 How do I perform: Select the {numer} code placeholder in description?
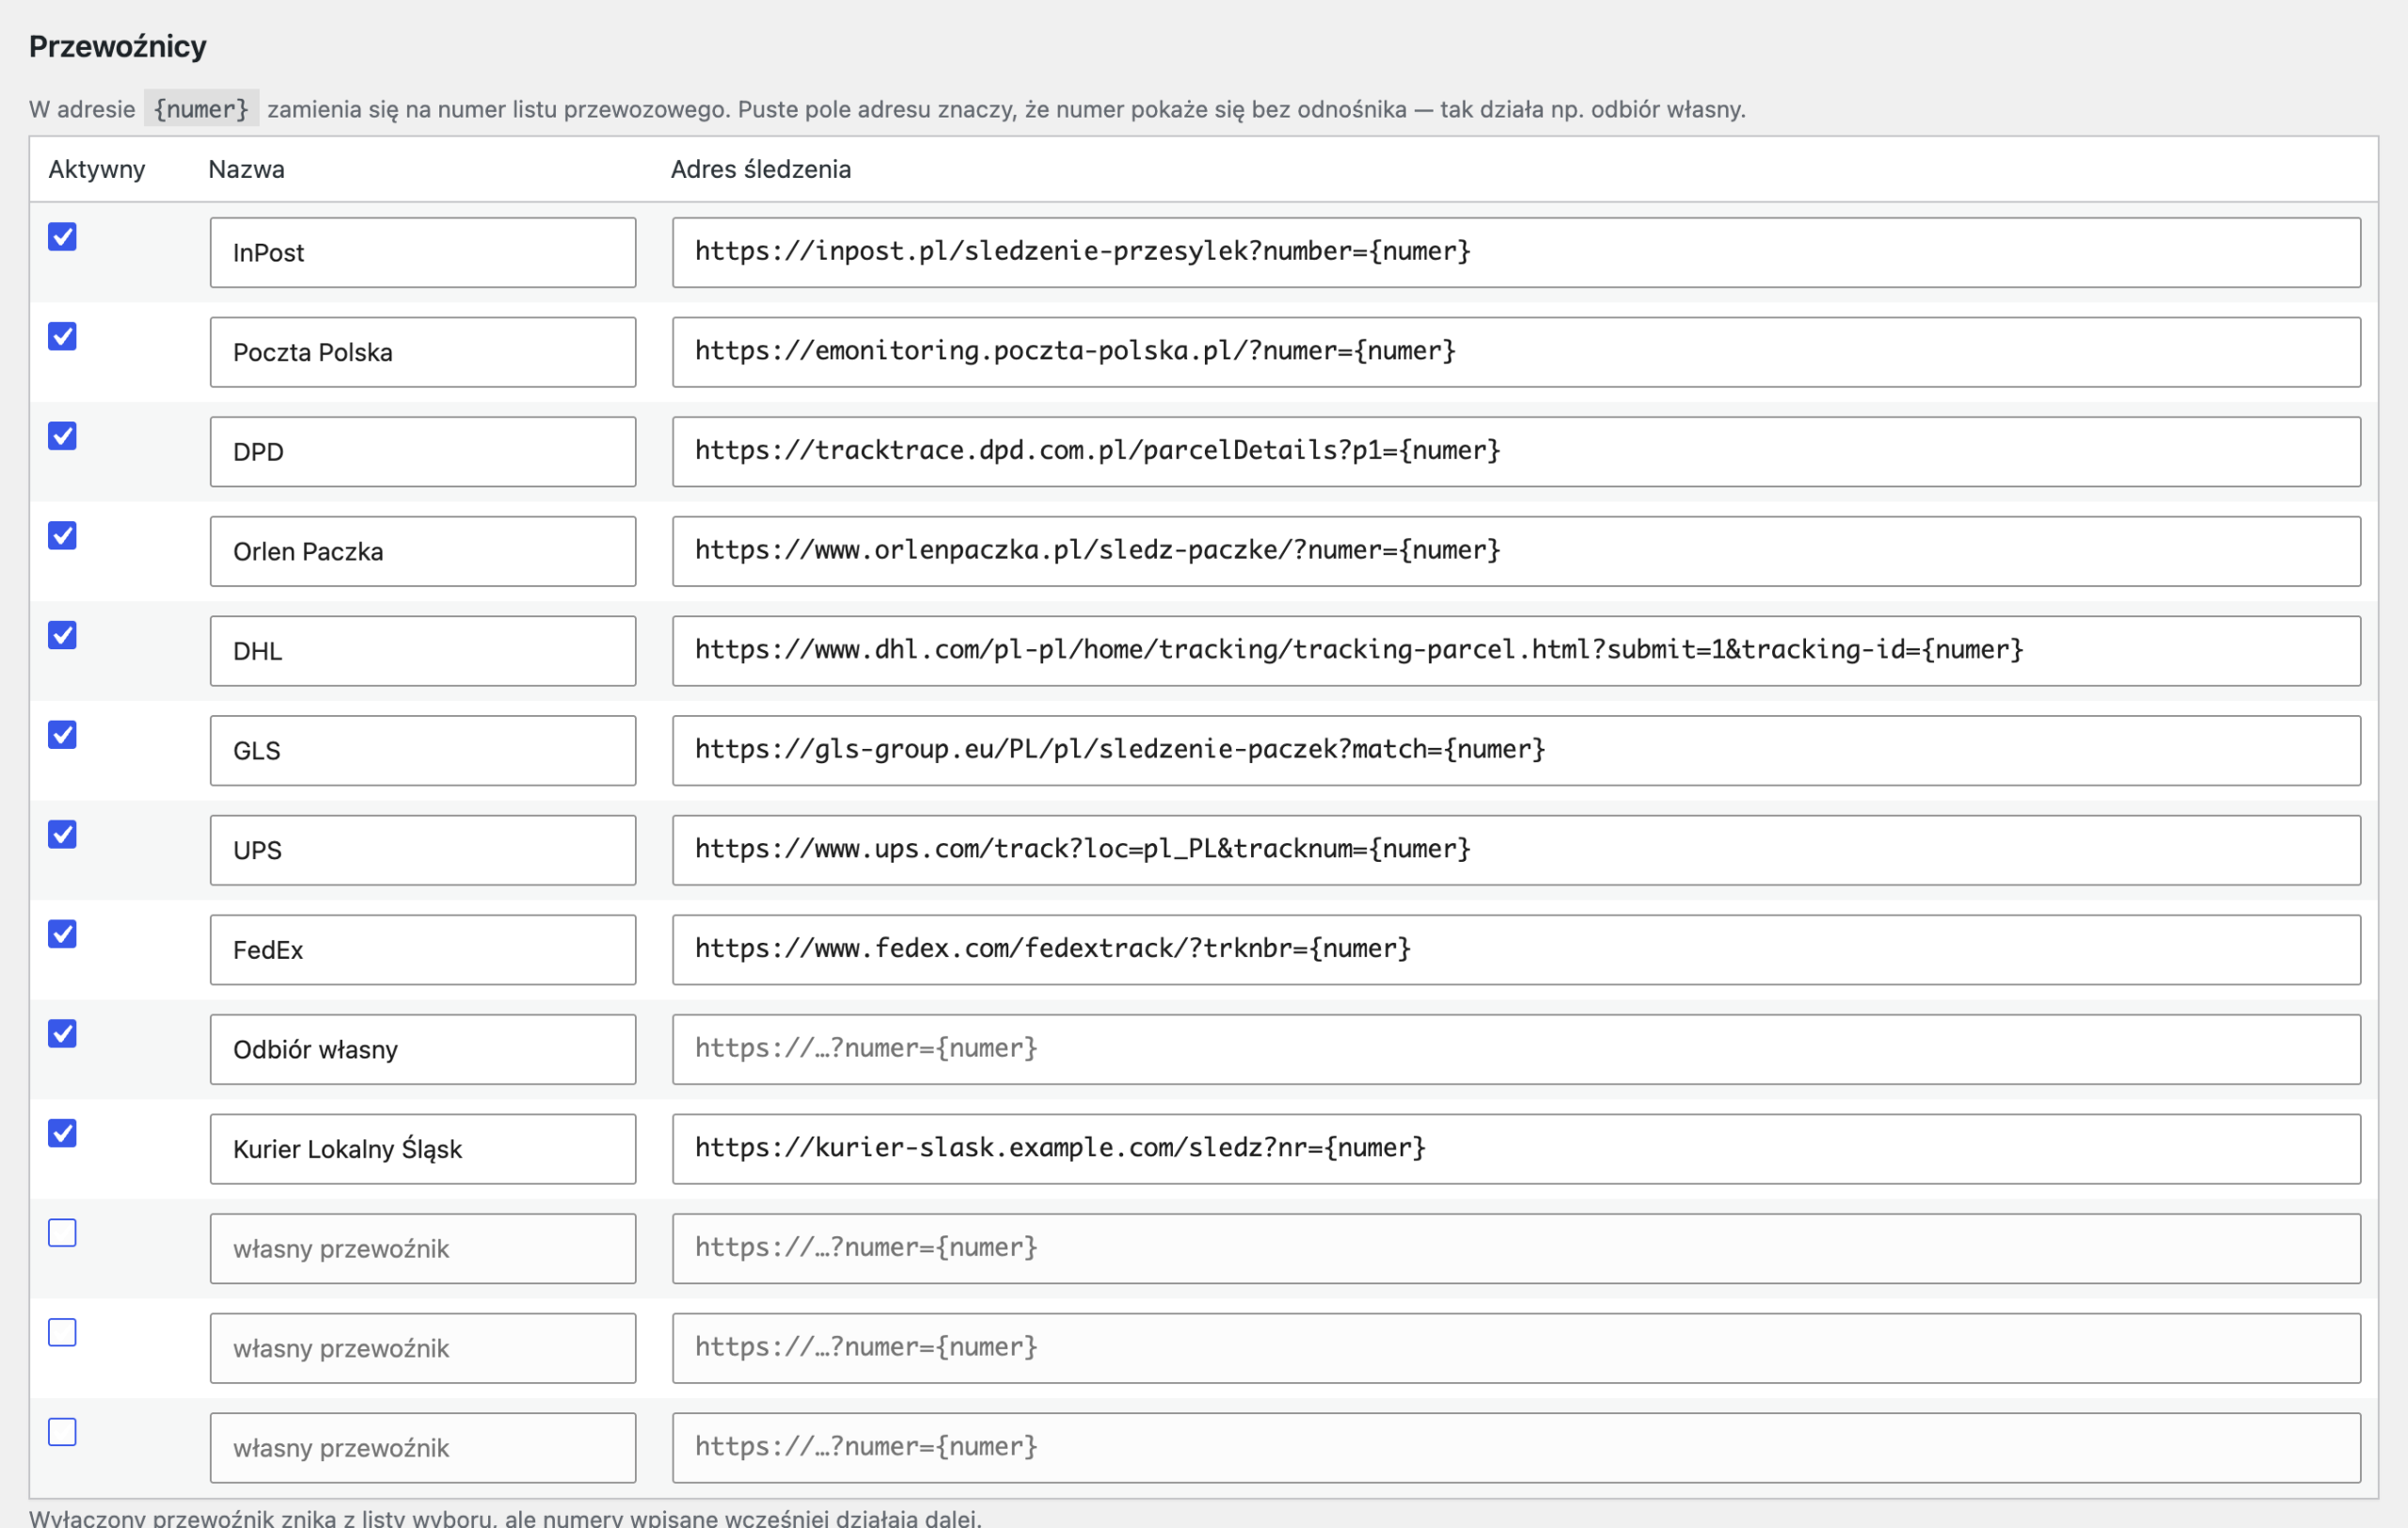[x=201, y=109]
